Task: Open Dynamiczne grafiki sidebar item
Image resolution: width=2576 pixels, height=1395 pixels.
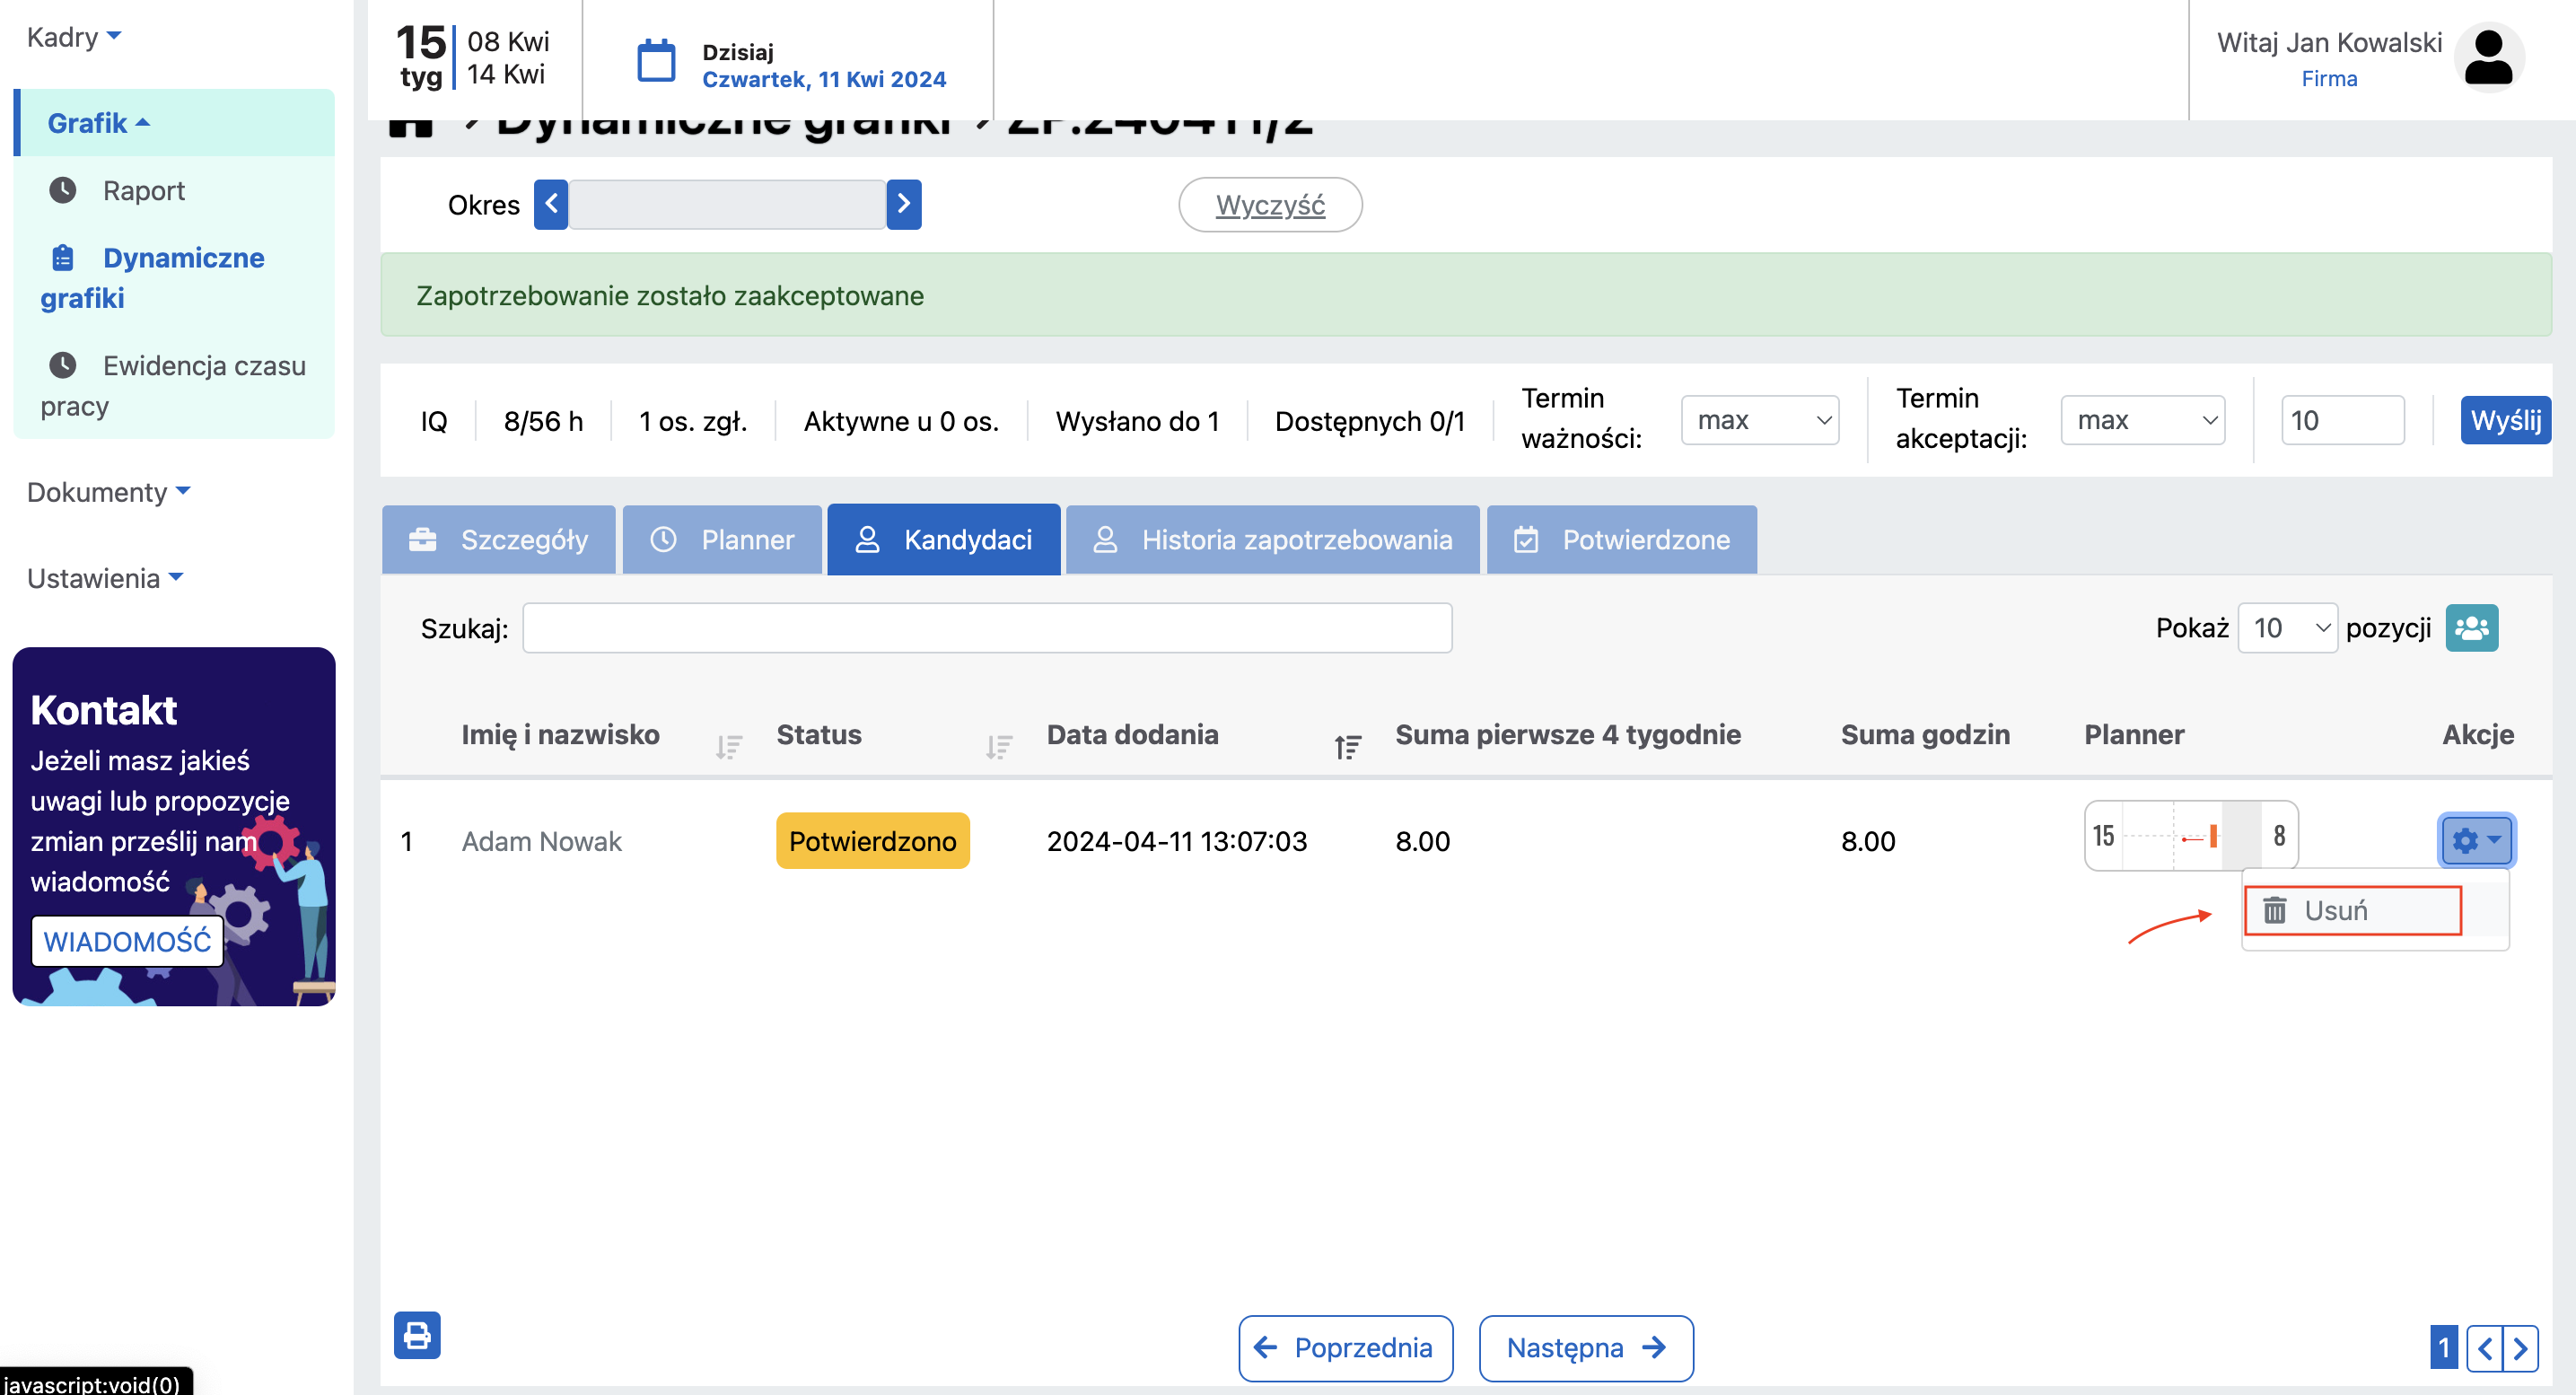Action: click(x=152, y=278)
